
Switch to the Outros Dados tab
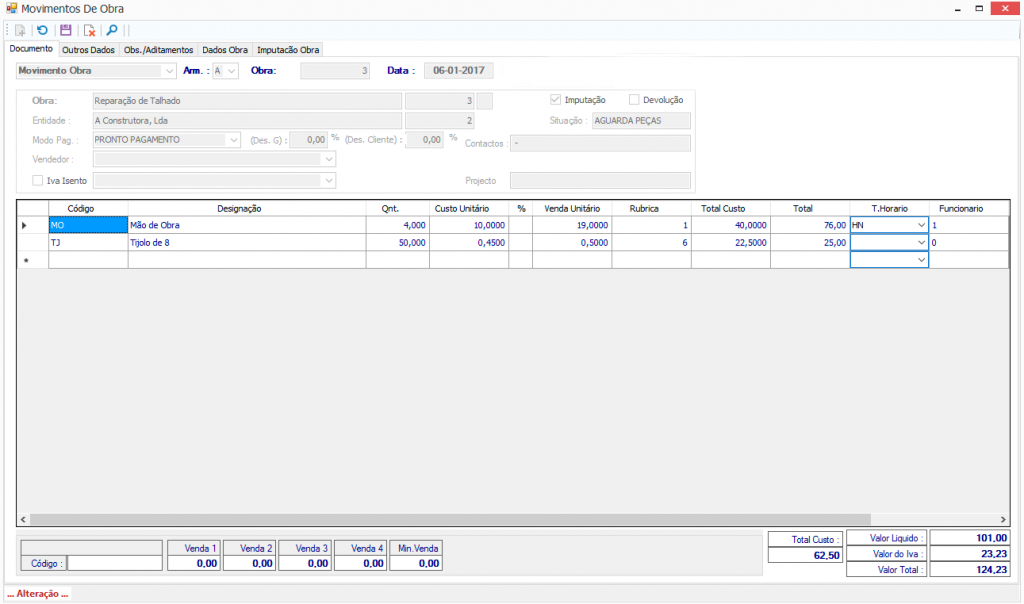click(x=88, y=50)
